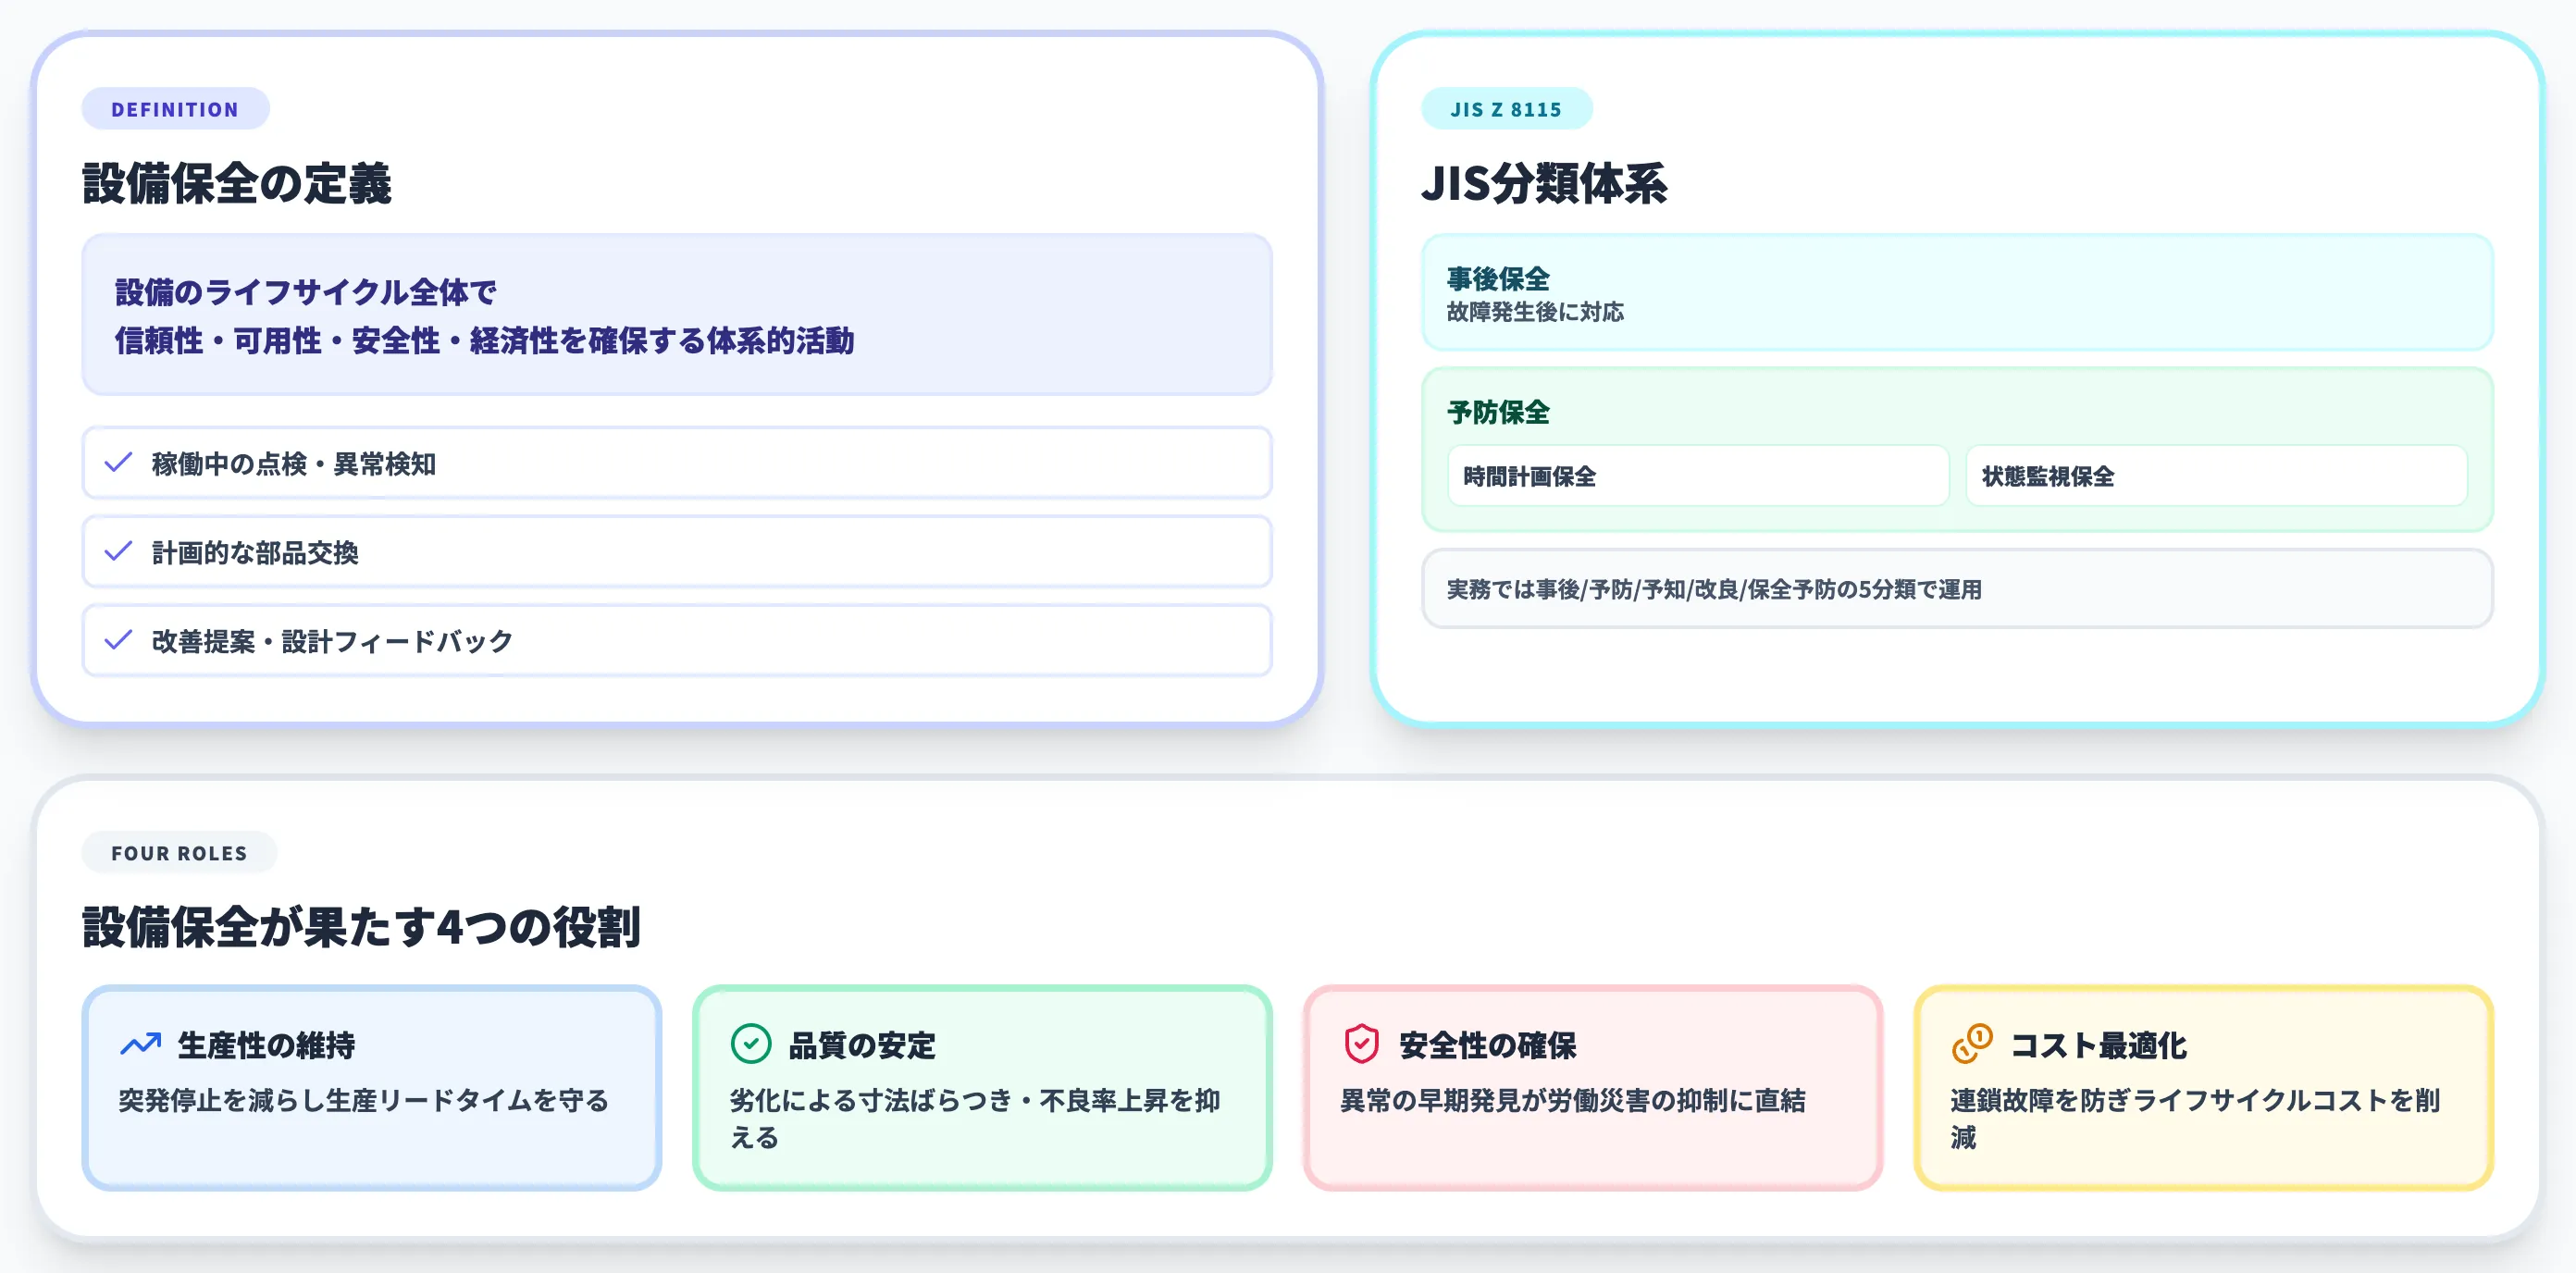Select the DEFINITION badge
This screenshot has height=1273, width=2576.
click(175, 108)
